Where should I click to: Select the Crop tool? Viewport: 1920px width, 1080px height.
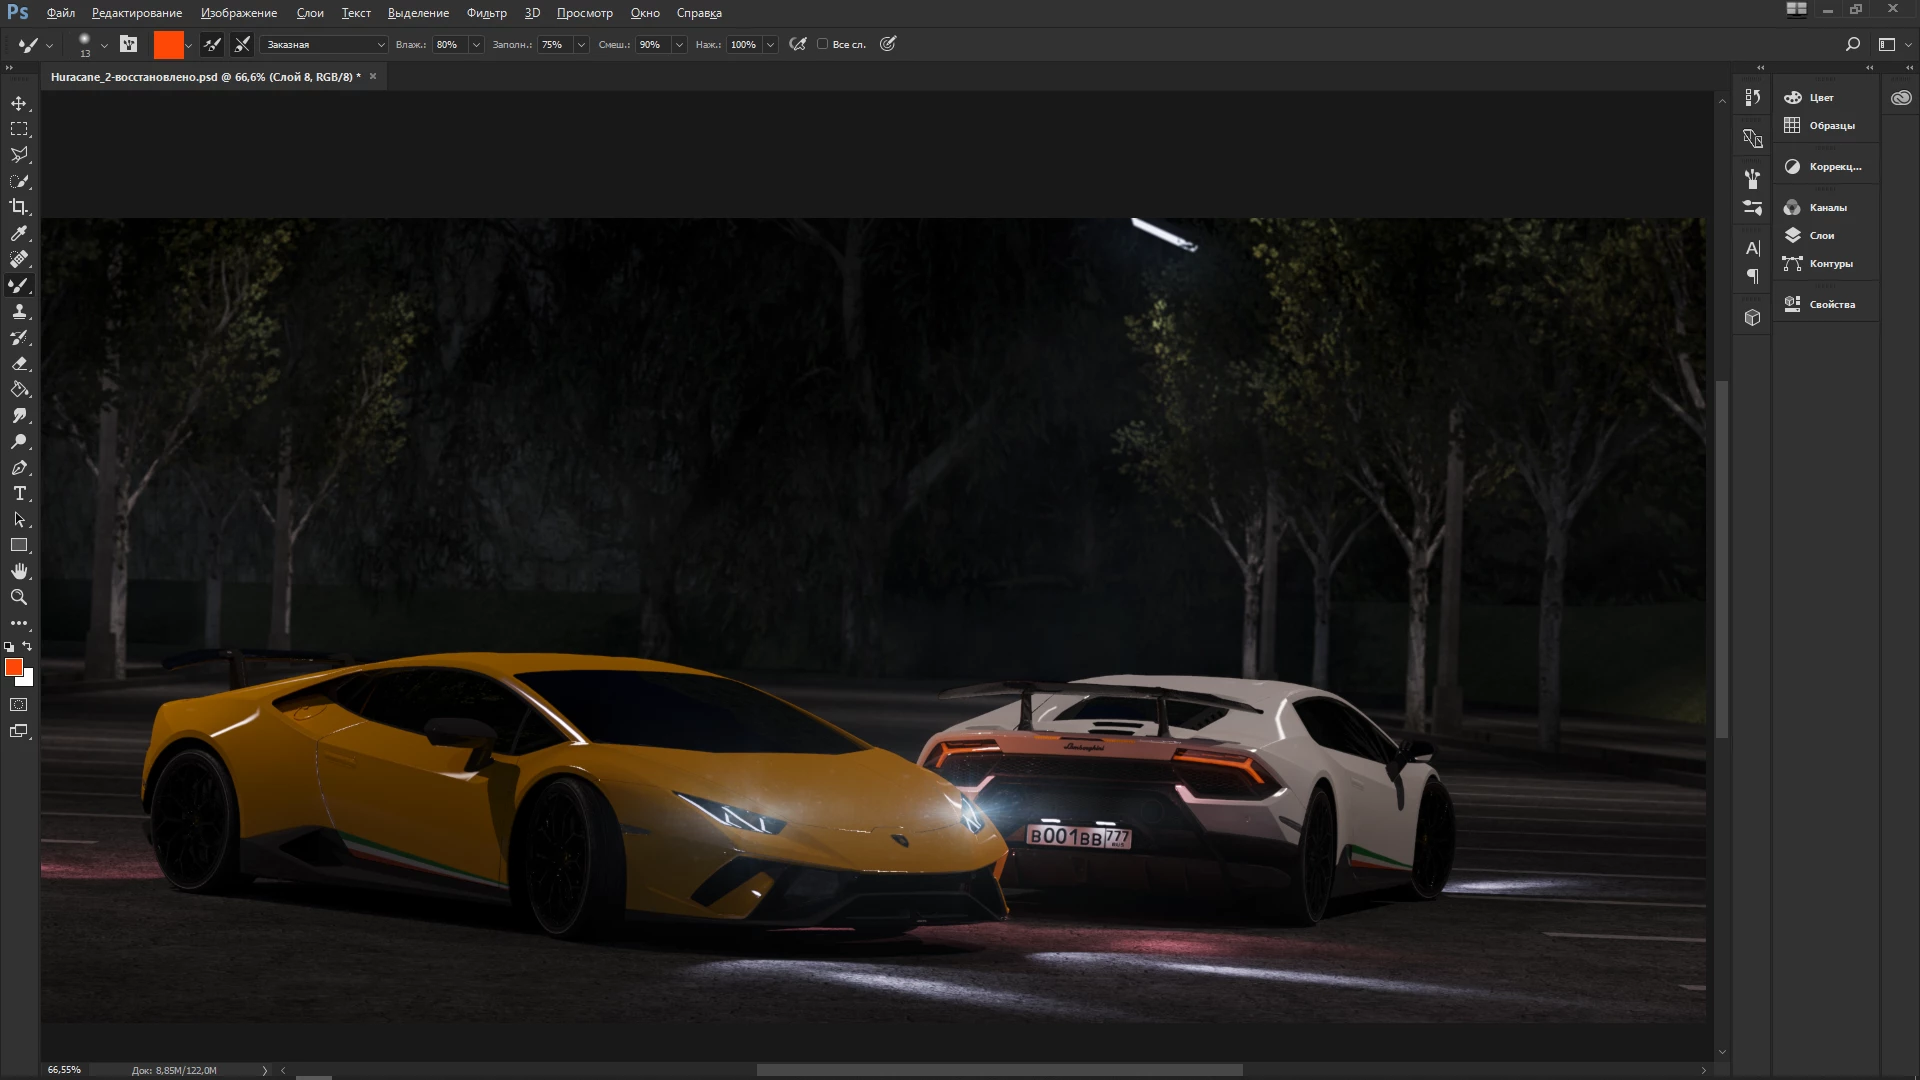click(19, 207)
